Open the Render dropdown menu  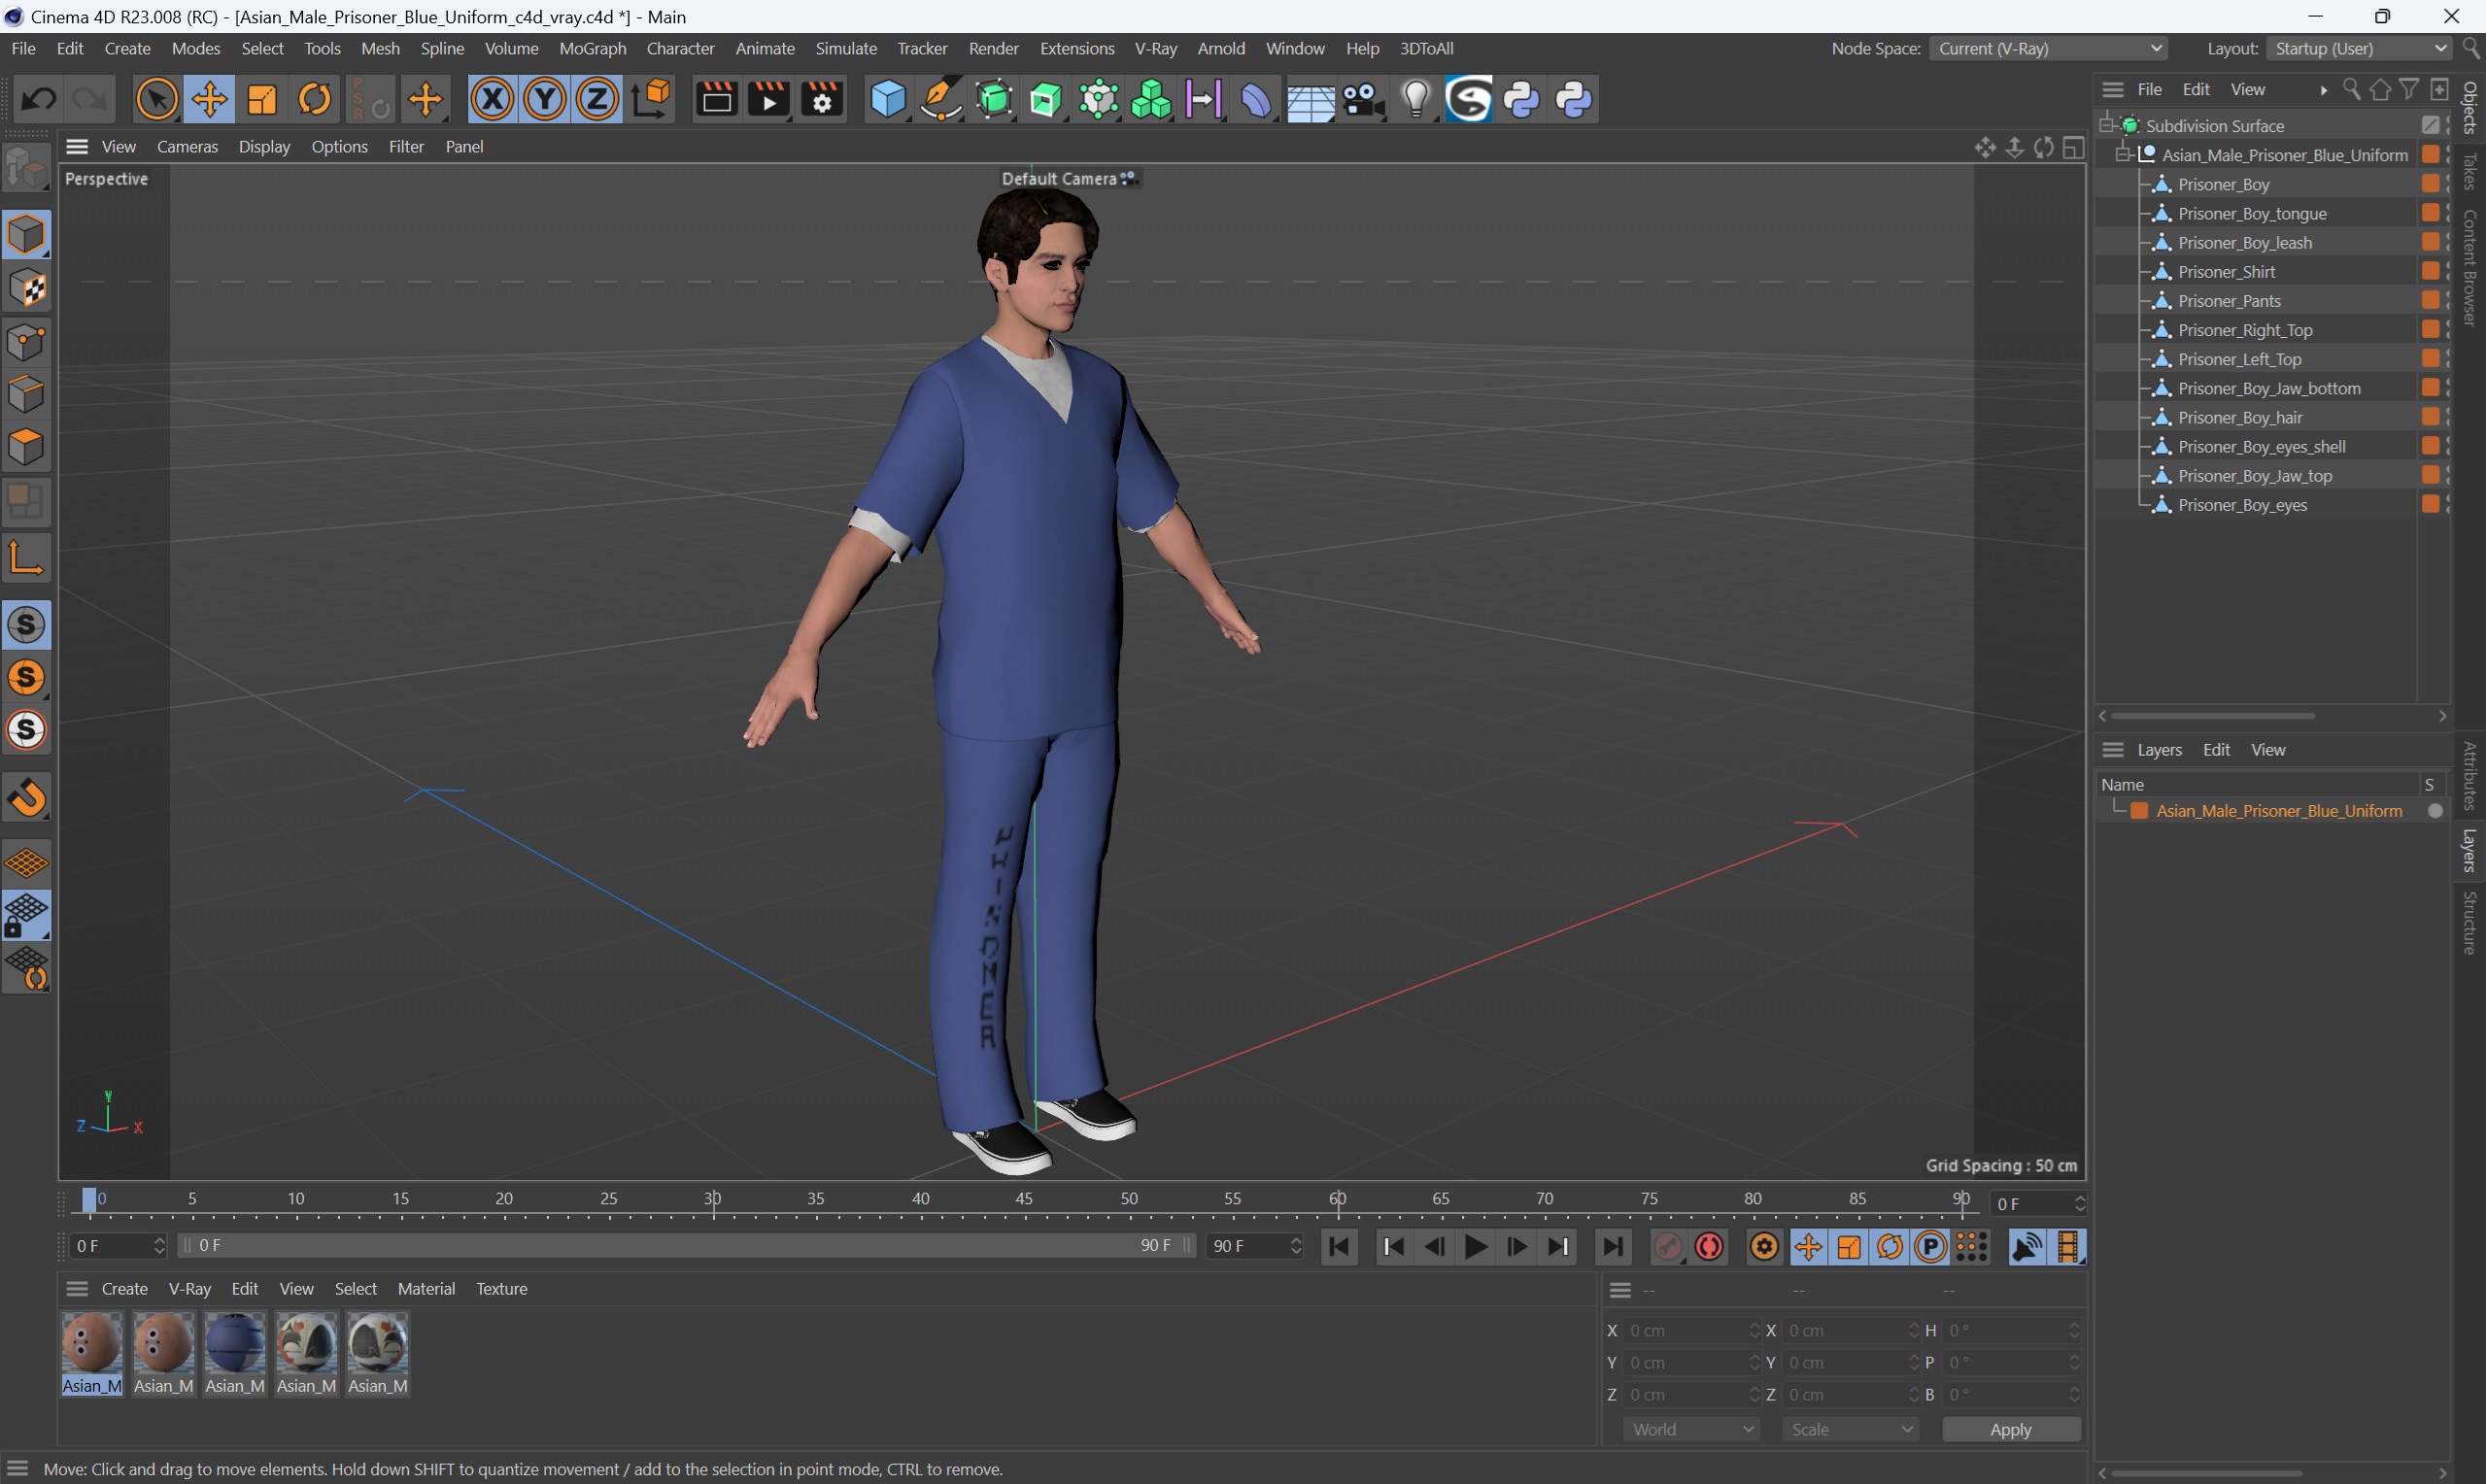tap(991, 48)
